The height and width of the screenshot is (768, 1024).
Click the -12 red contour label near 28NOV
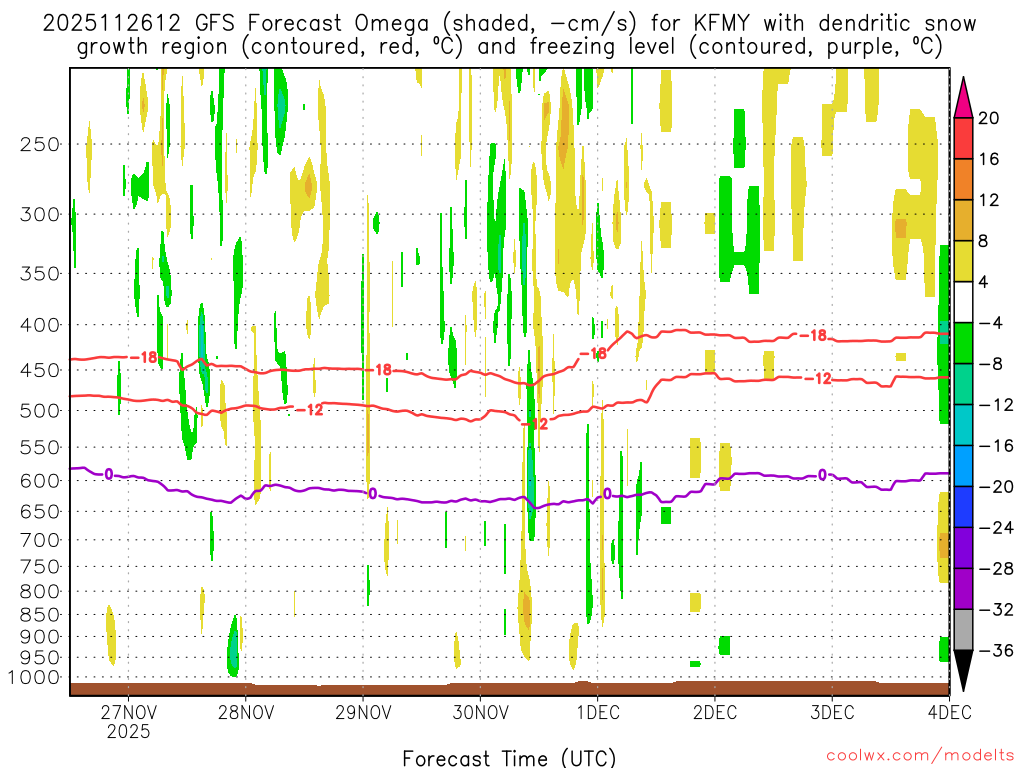tap(310, 410)
